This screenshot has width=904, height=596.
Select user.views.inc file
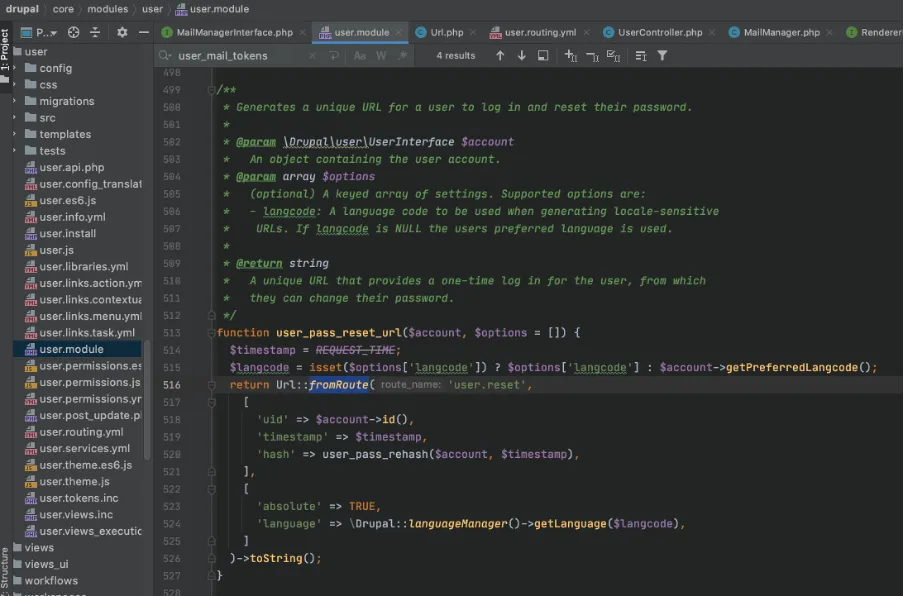pos(76,515)
